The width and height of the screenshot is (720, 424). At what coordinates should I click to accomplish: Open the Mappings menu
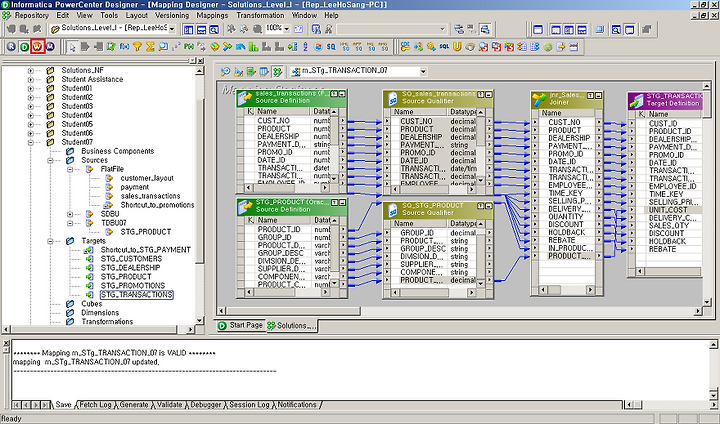(x=212, y=15)
